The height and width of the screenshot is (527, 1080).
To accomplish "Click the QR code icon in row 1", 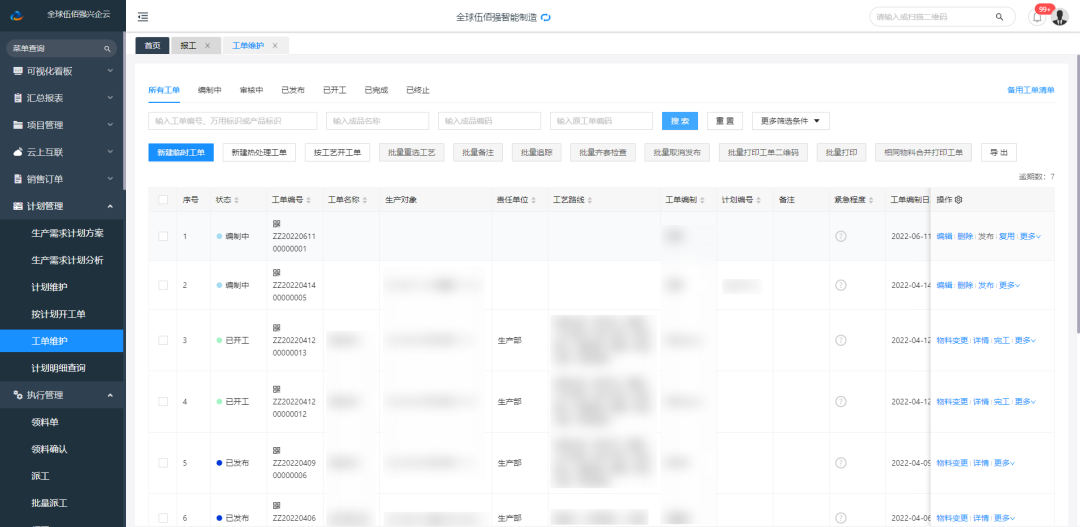I will click(277, 222).
